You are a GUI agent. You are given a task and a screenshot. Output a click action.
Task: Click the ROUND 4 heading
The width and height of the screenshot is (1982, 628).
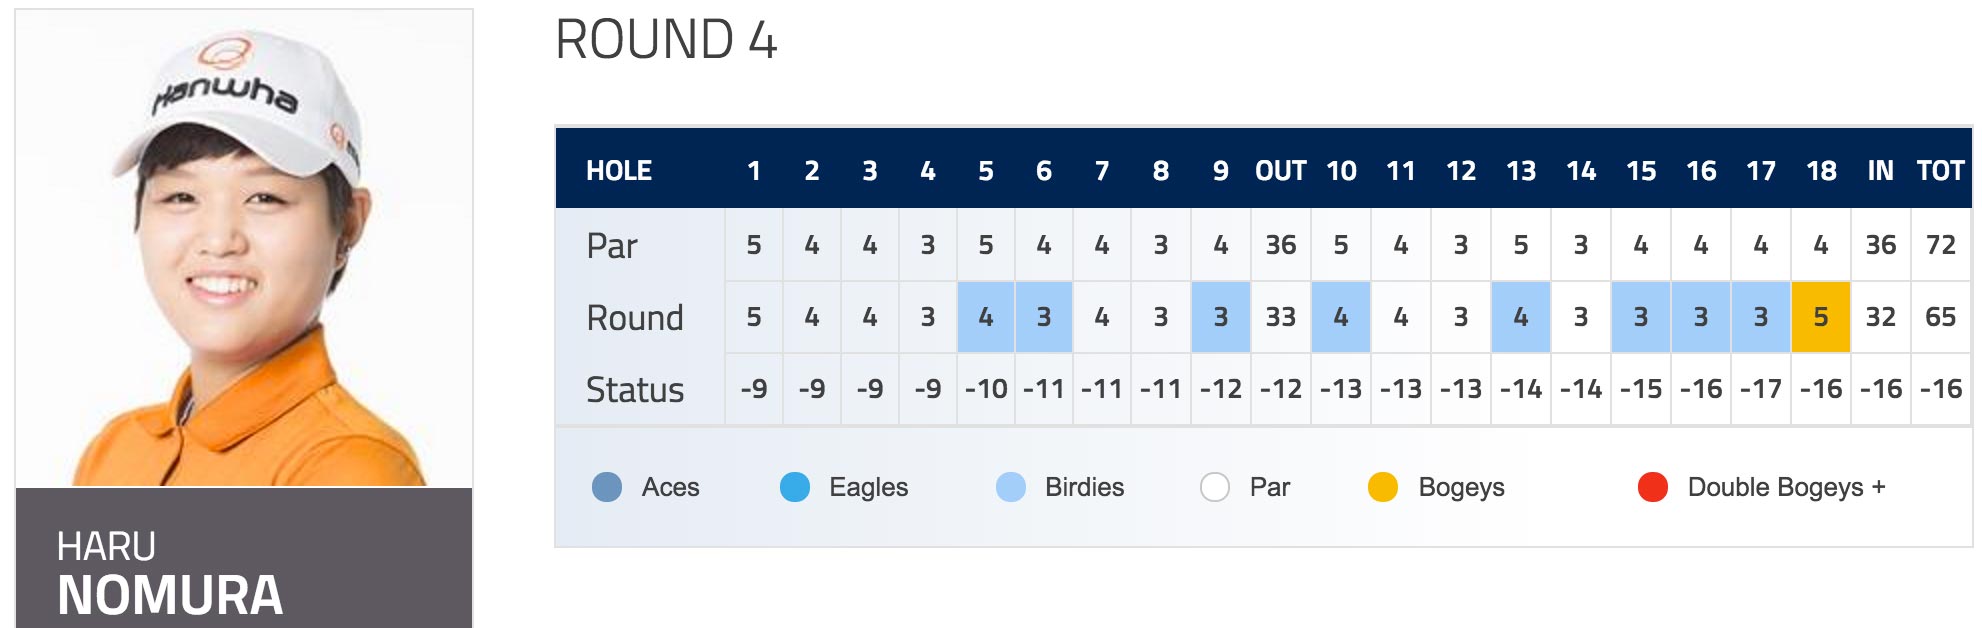tap(666, 41)
